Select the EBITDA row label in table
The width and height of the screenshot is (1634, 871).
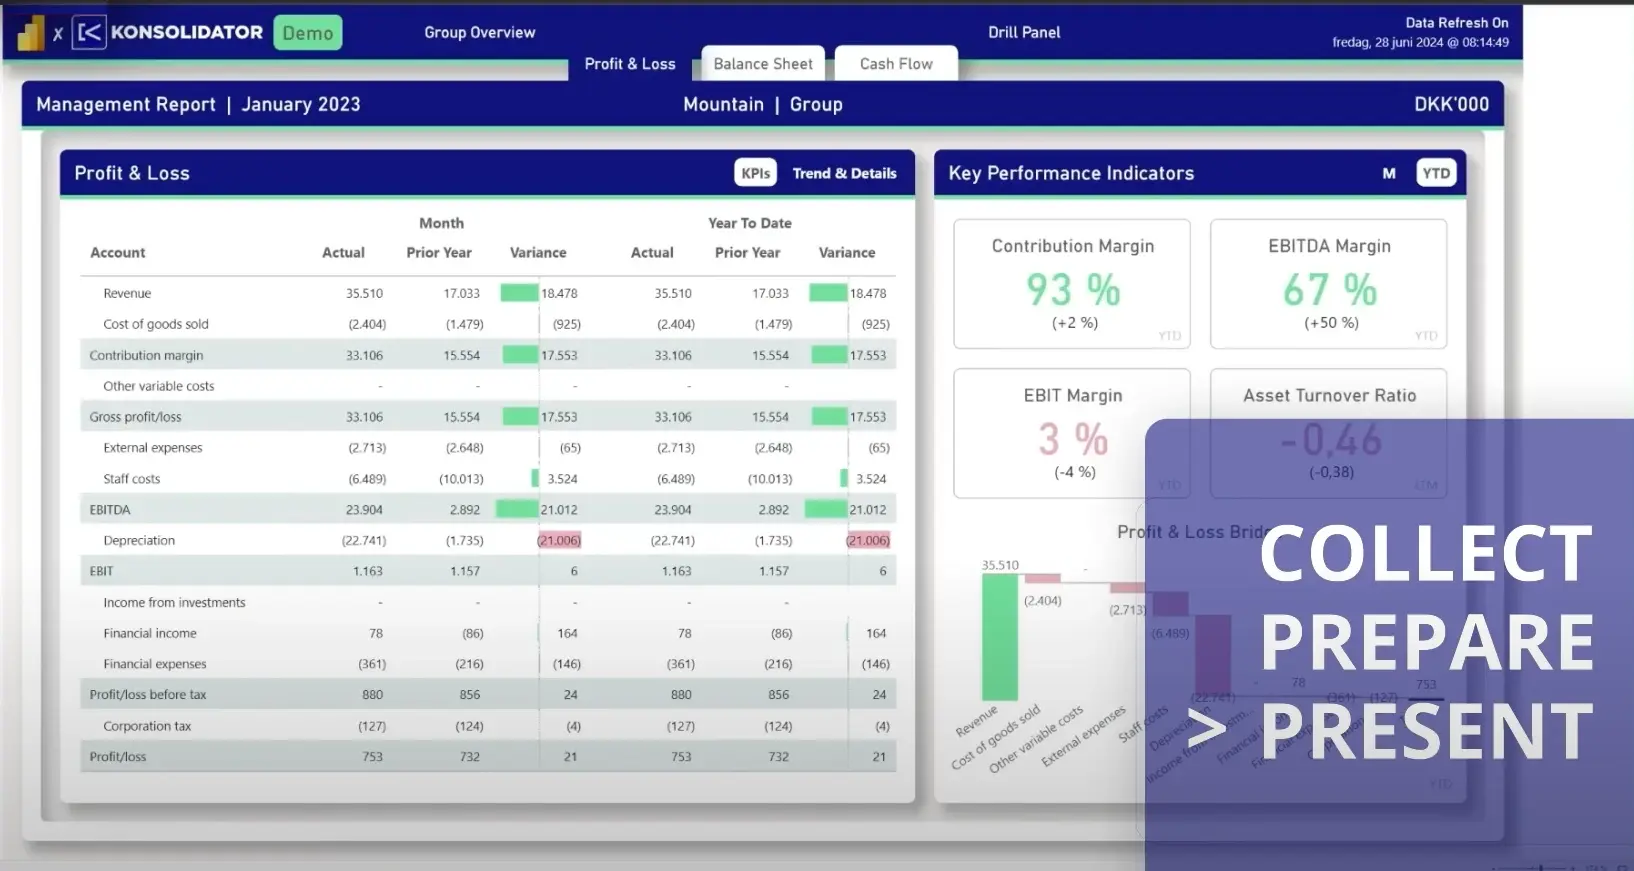[110, 510]
